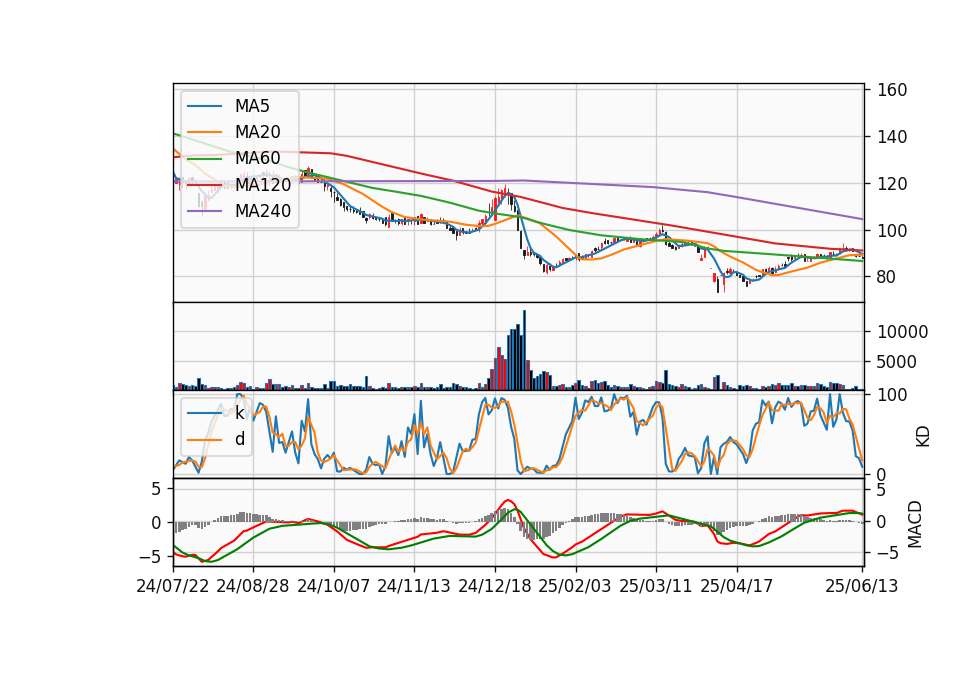Click the 25/06/13 date label
Viewport: 960px width, 690px height.
click(x=862, y=586)
